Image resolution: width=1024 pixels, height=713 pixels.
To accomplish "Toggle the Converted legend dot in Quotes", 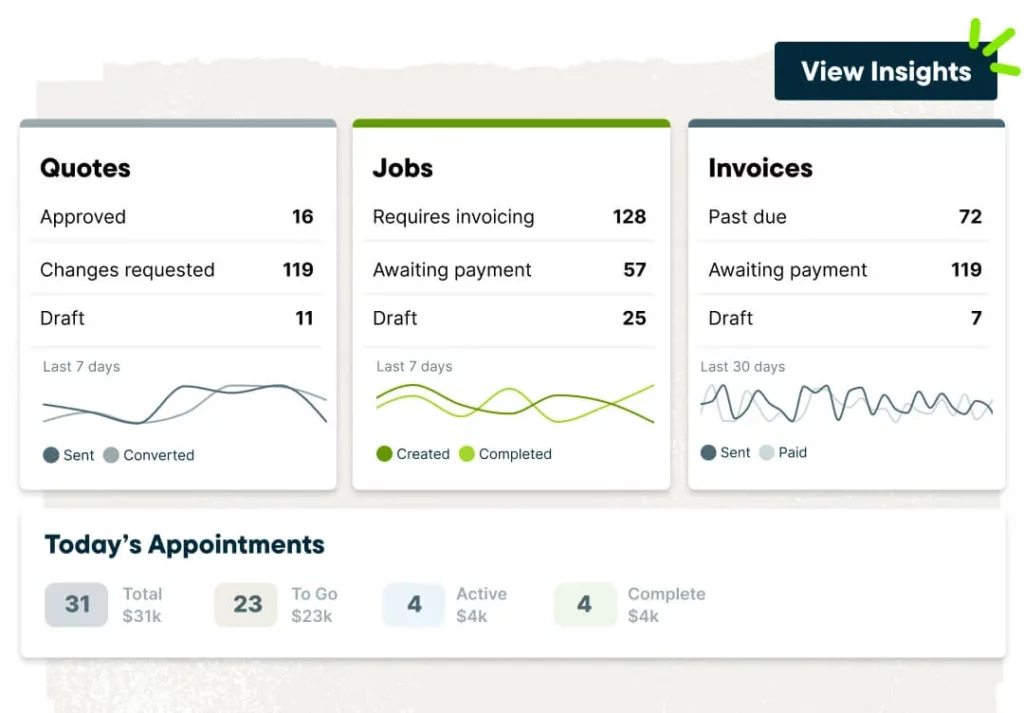I will tap(111, 455).
